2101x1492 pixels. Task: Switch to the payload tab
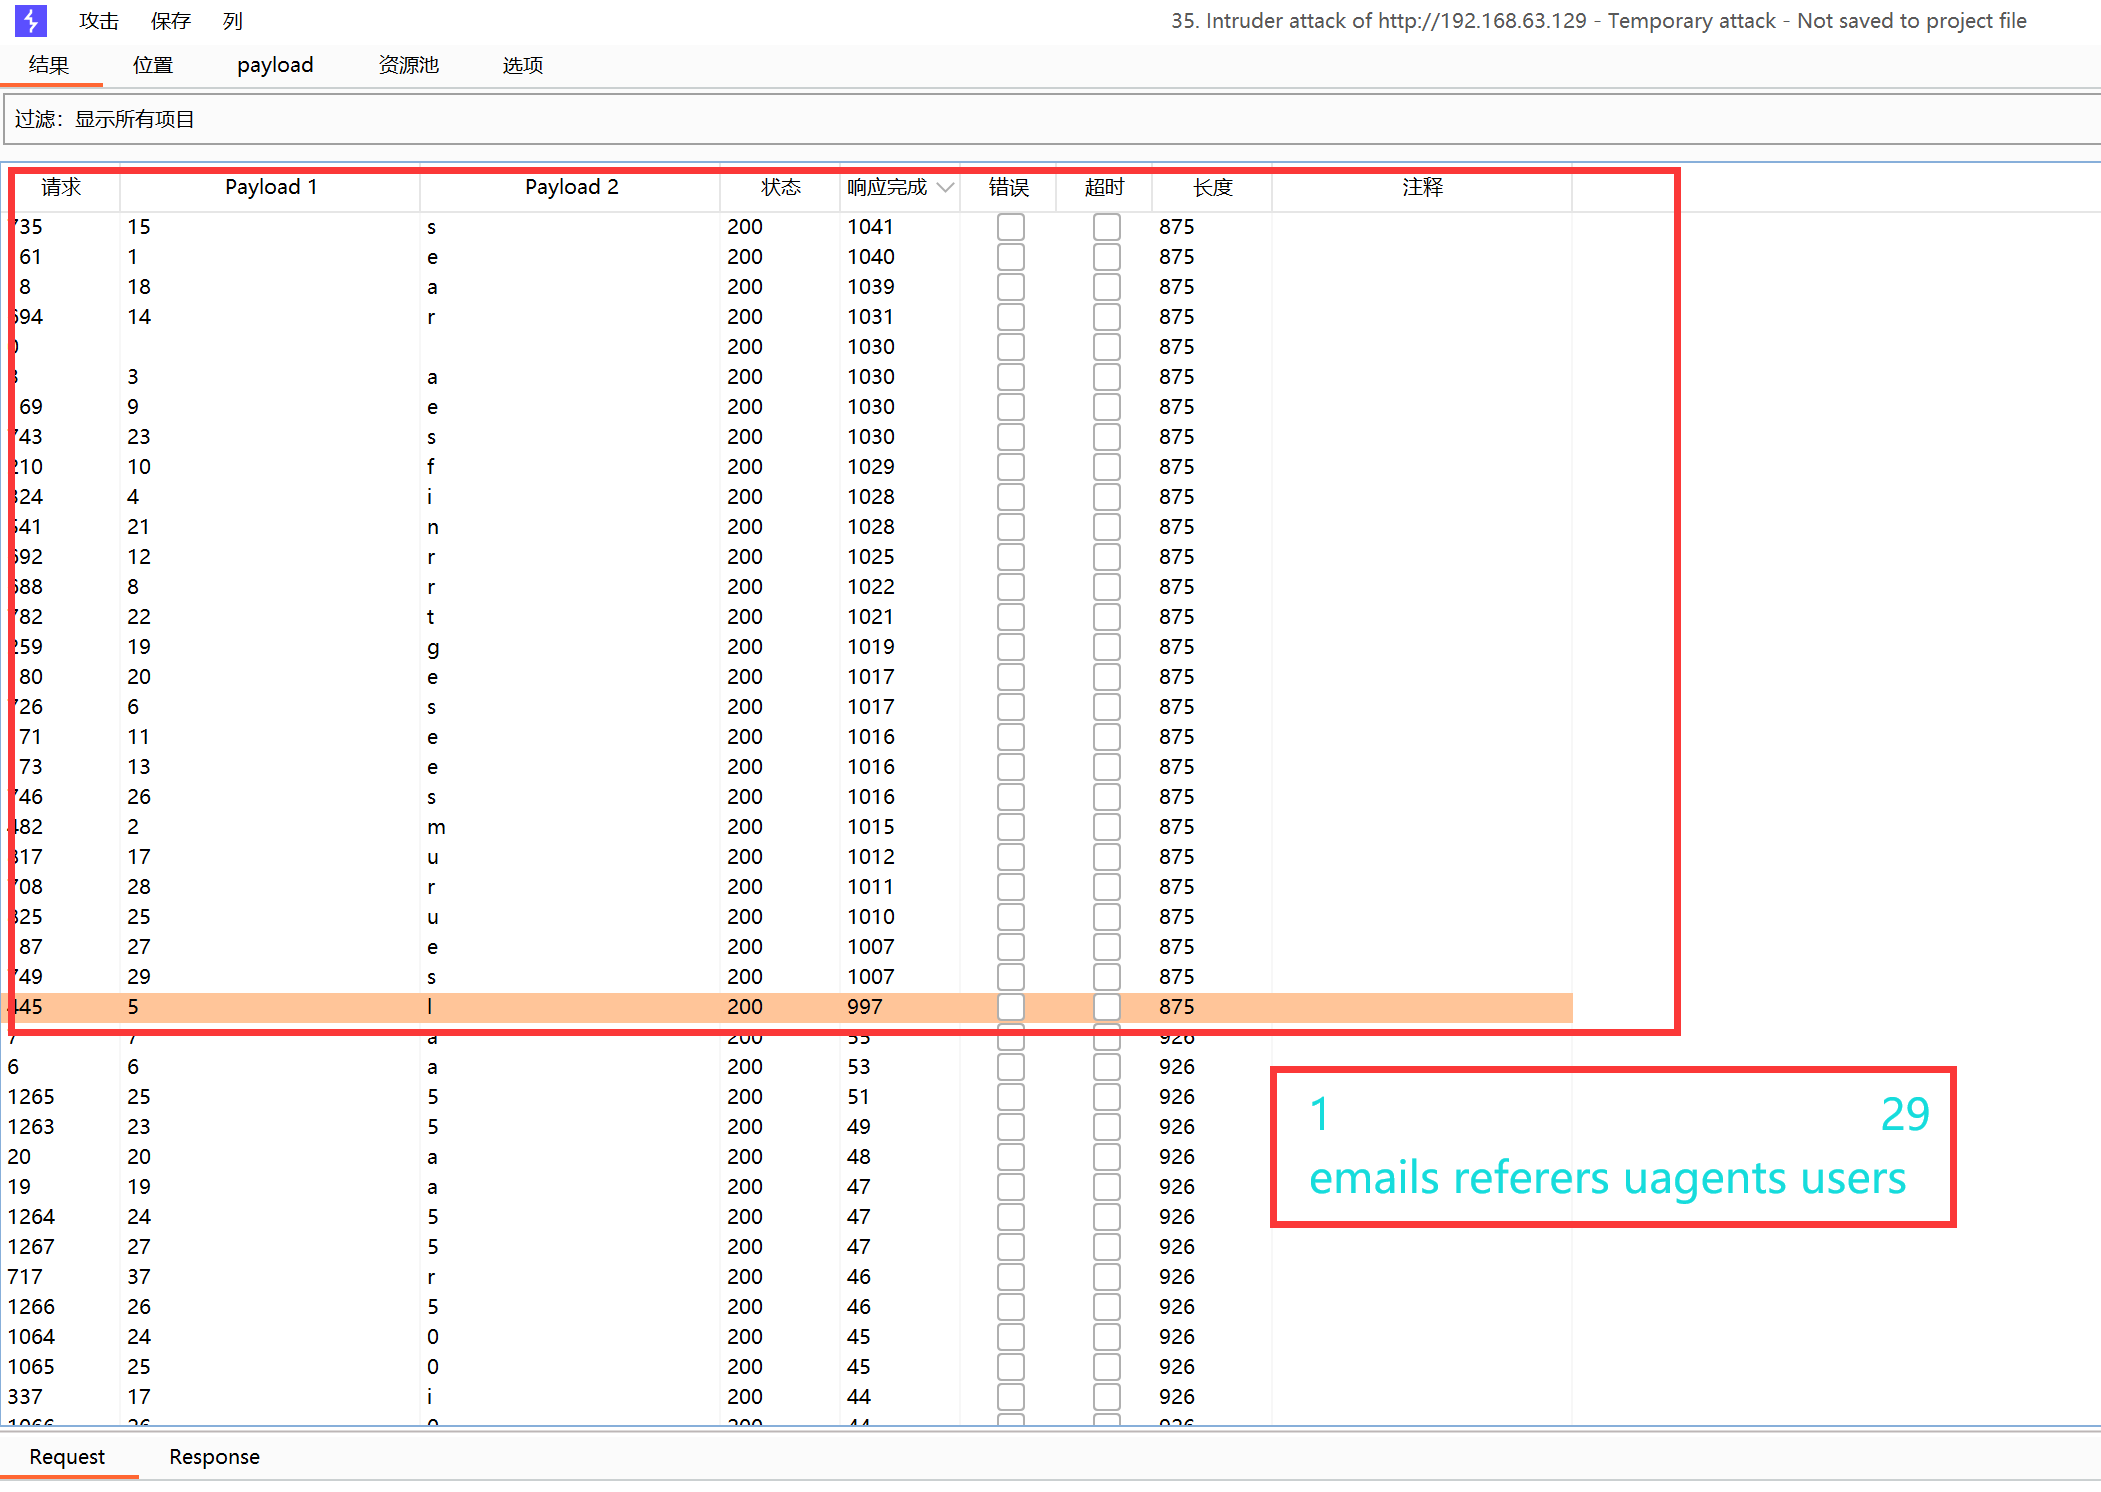coord(275,65)
